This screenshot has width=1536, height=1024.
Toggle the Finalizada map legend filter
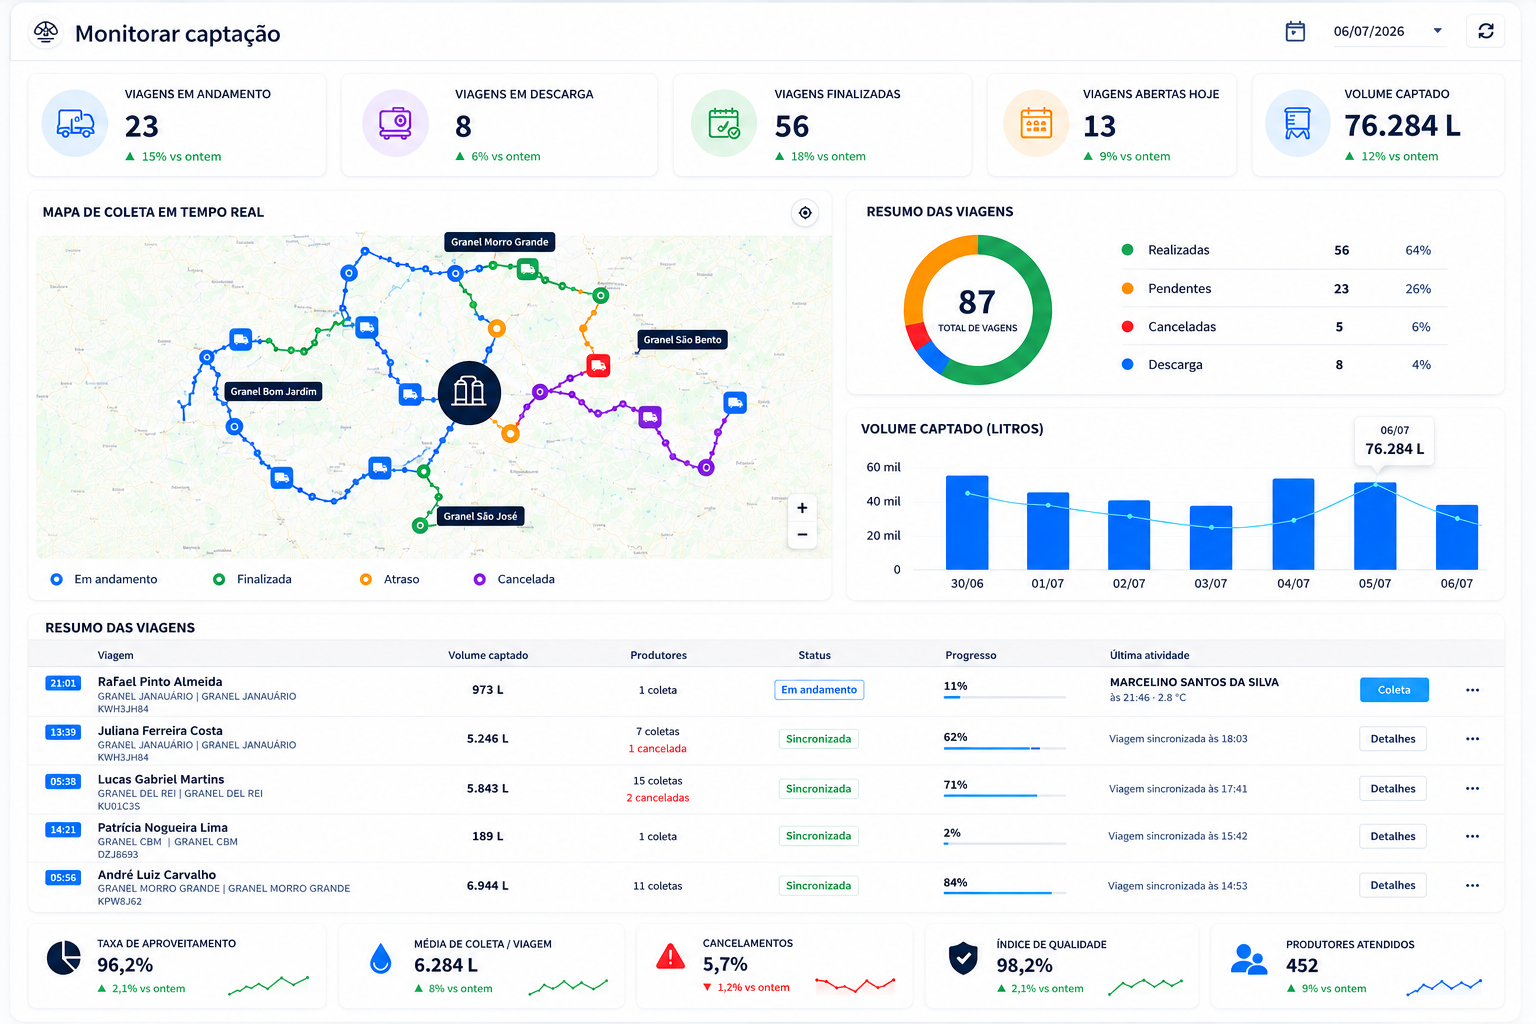click(x=252, y=579)
